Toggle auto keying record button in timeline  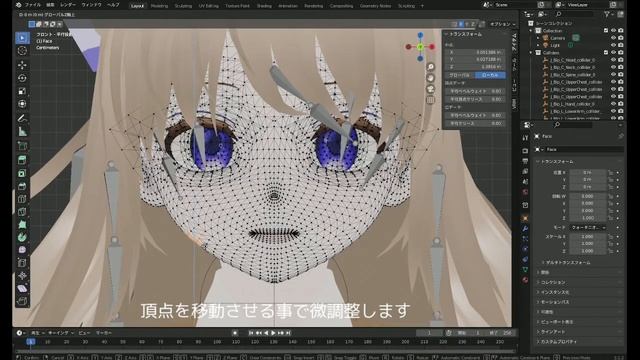tap(235, 333)
